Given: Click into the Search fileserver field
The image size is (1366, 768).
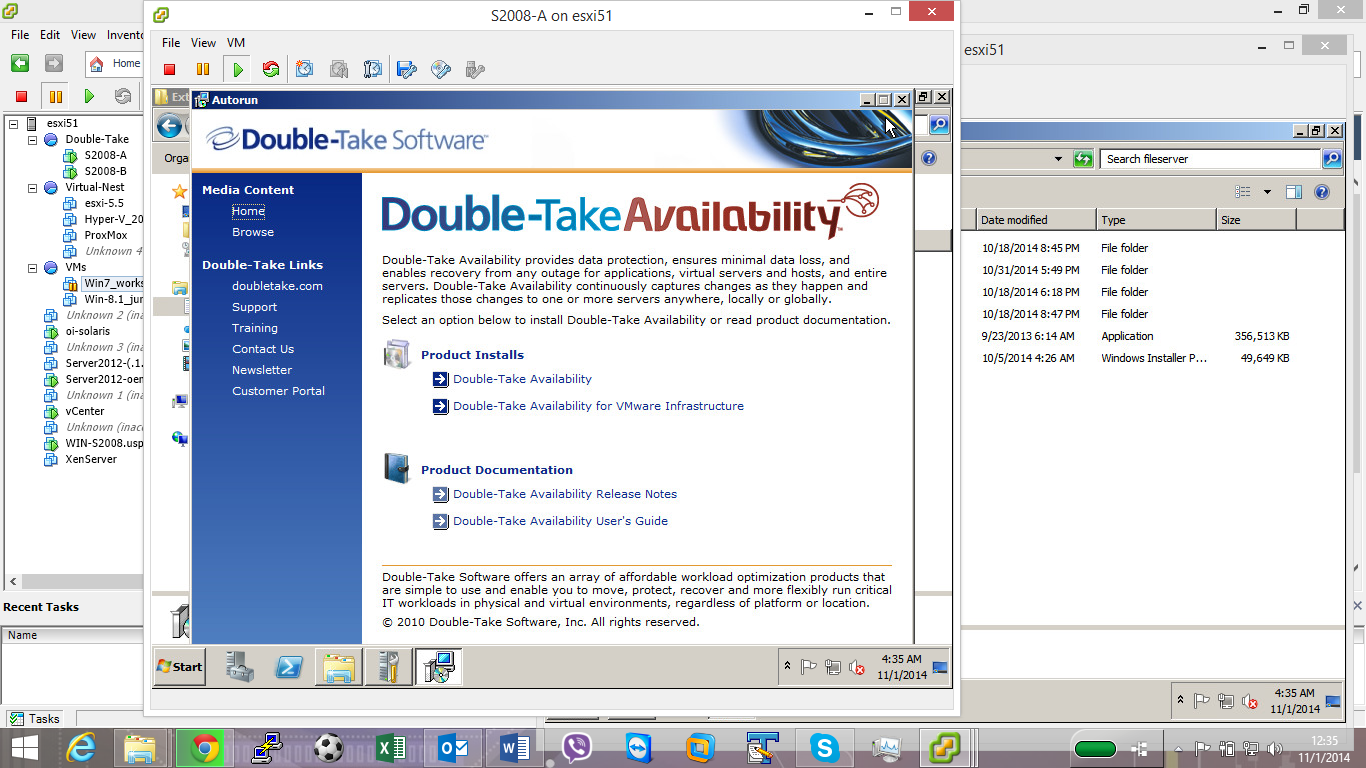Looking at the screenshot, I should (1210, 159).
